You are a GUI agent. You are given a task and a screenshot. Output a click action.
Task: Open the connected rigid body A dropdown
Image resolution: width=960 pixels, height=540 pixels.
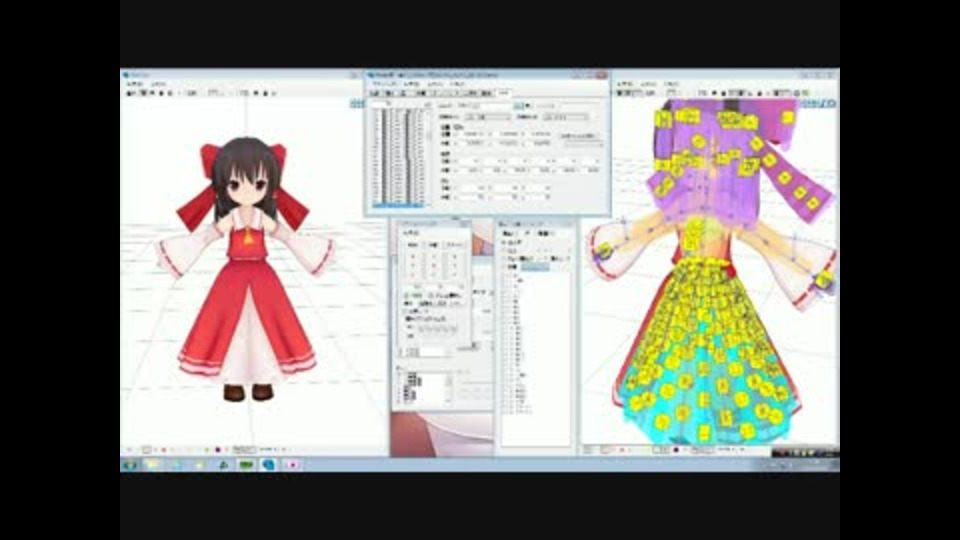click(x=488, y=116)
